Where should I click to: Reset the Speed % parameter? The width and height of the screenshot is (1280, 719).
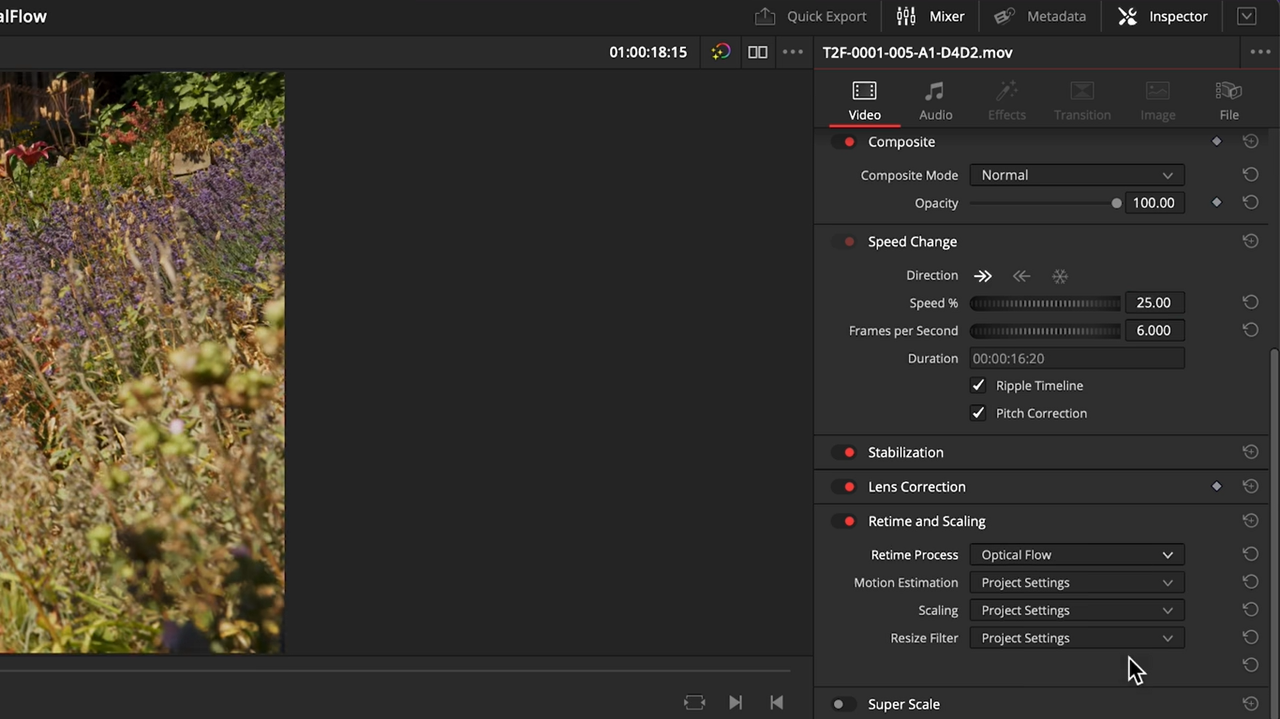[x=1250, y=302]
